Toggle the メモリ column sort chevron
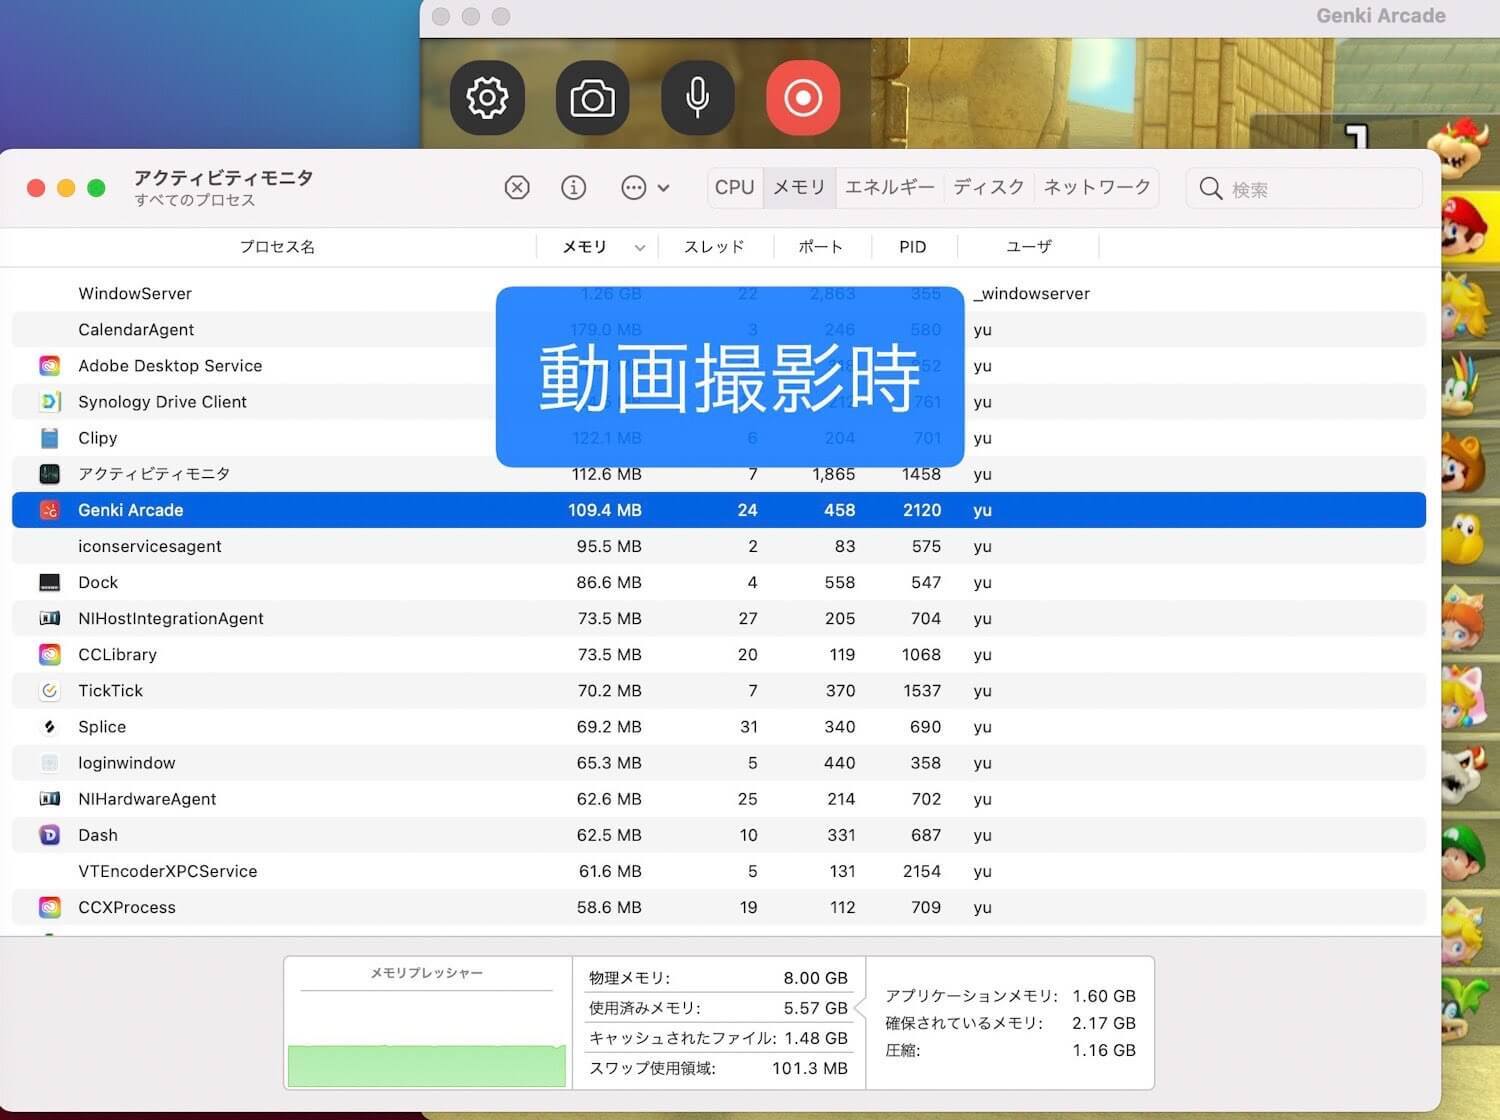 (x=640, y=248)
